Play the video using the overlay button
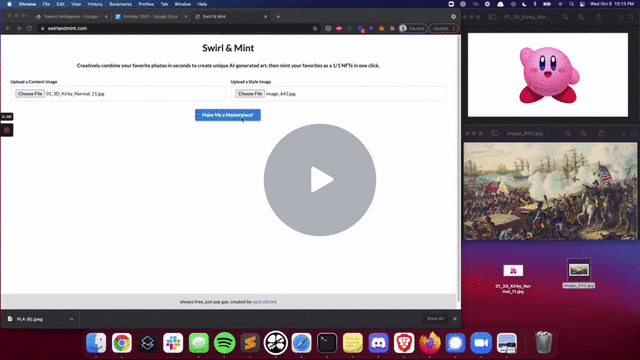The image size is (640, 360). click(320, 180)
